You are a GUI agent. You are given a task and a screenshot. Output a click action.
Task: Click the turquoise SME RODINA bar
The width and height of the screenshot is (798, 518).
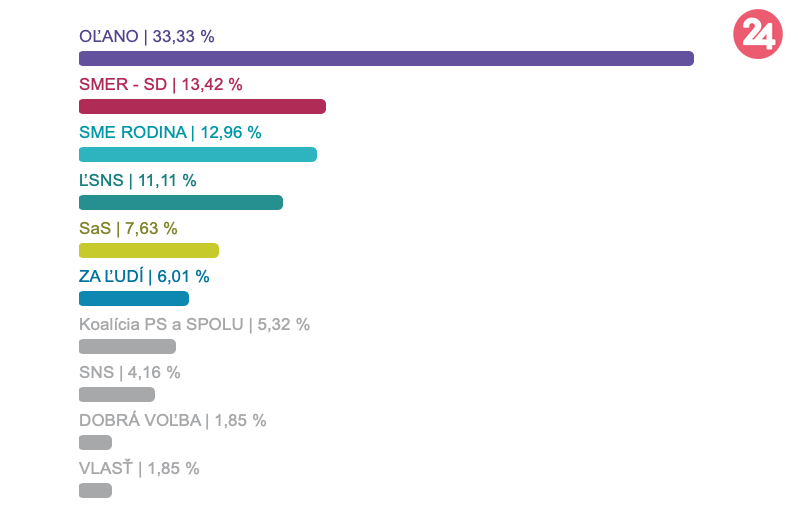[x=198, y=155]
